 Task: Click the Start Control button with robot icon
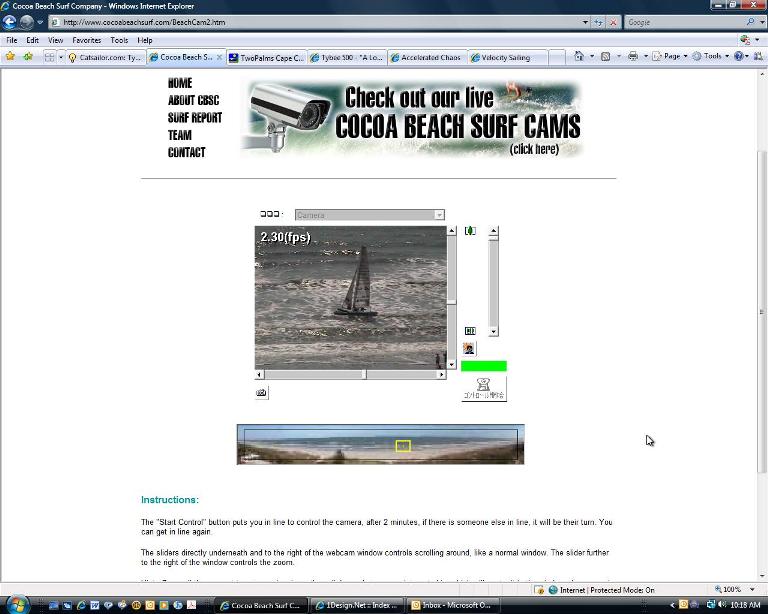(x=484, y=389)
